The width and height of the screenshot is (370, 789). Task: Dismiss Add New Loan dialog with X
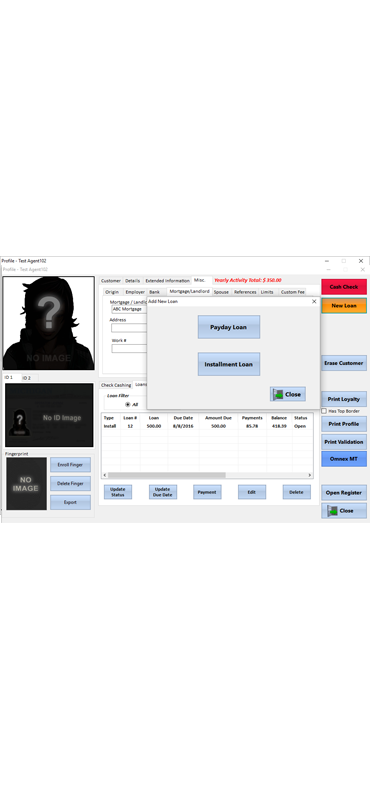(x=314, y=301)
